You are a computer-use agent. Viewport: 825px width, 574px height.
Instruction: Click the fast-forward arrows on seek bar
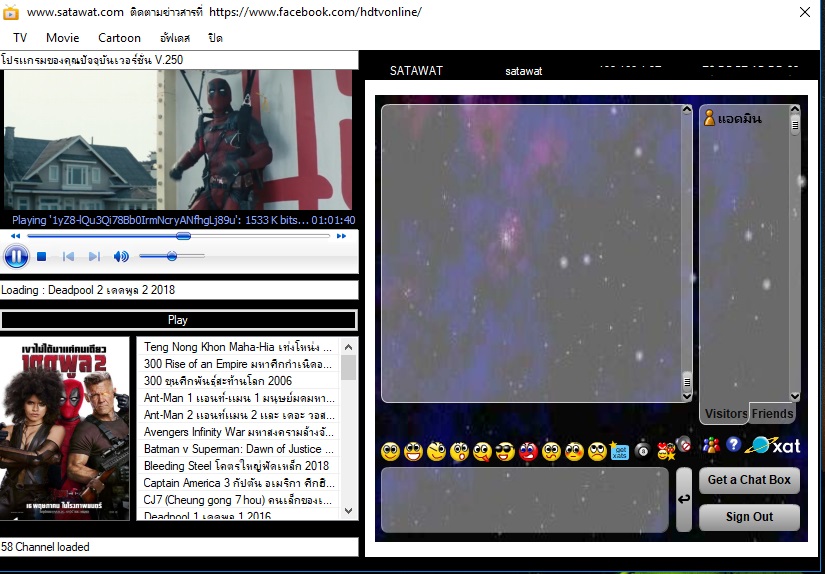pos(341,236)
